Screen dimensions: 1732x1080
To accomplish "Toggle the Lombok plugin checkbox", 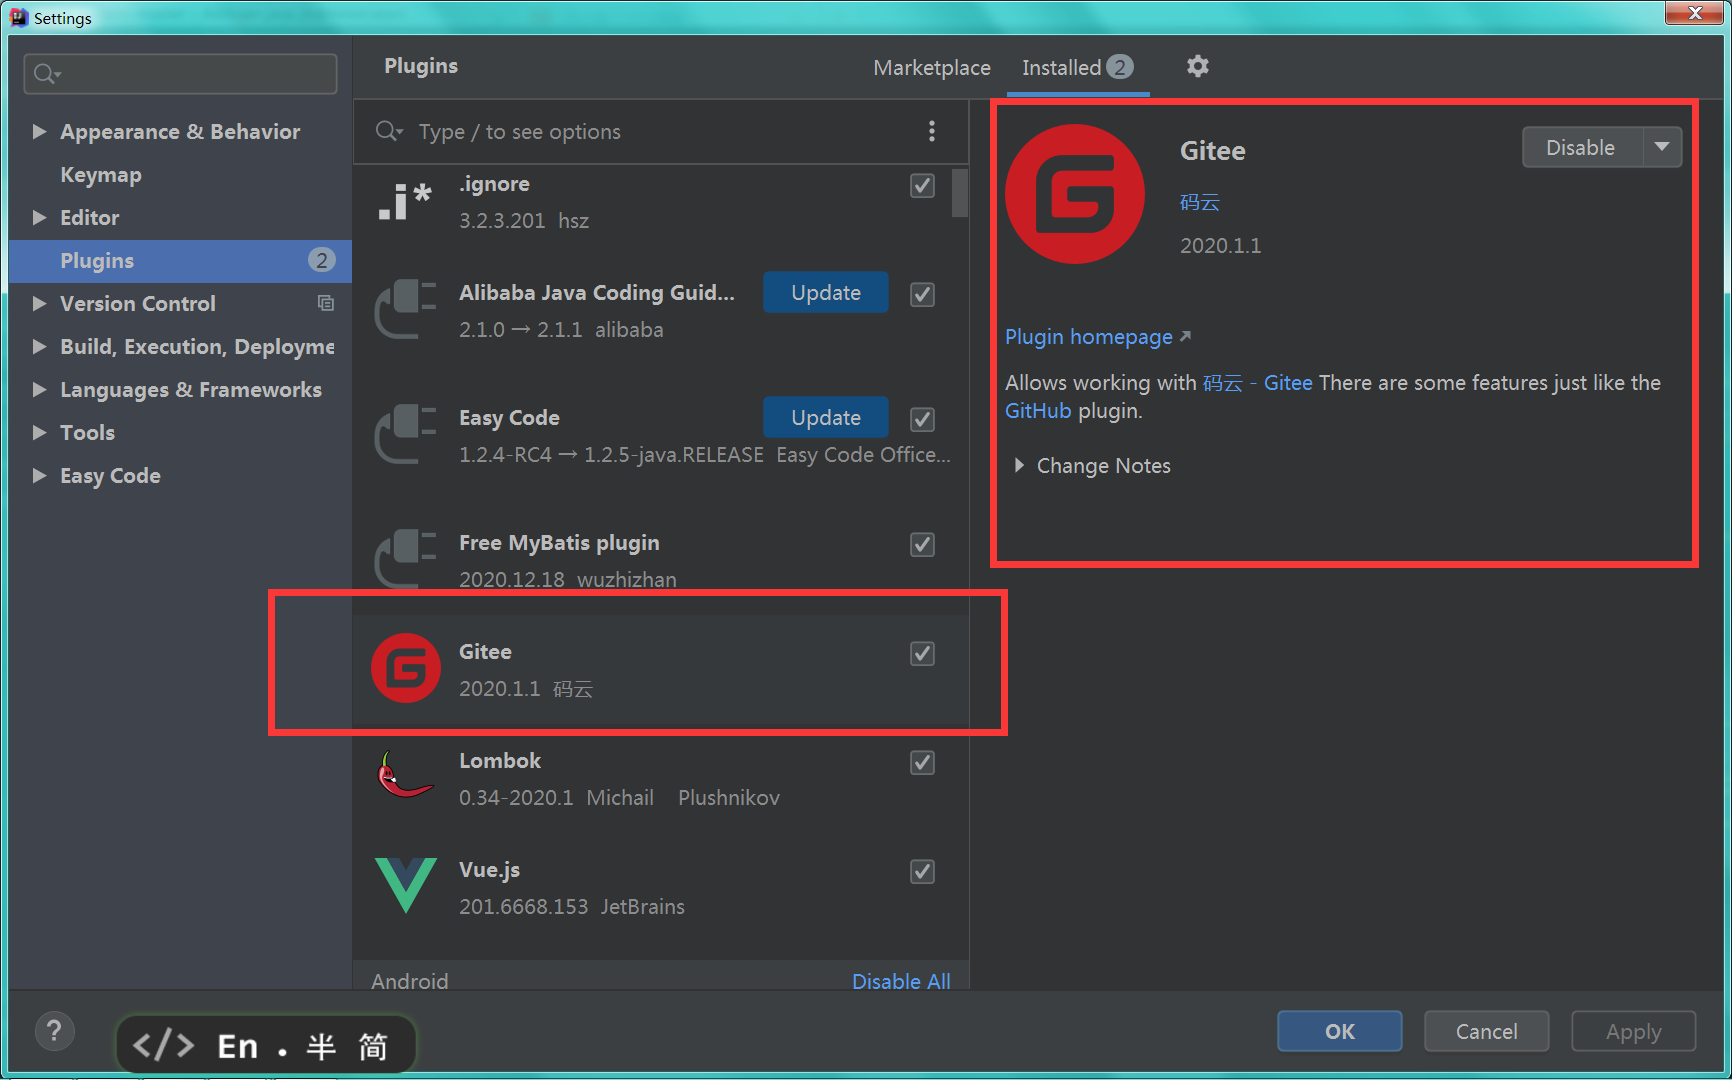I will pyautogui.click(x=922, y=762).
